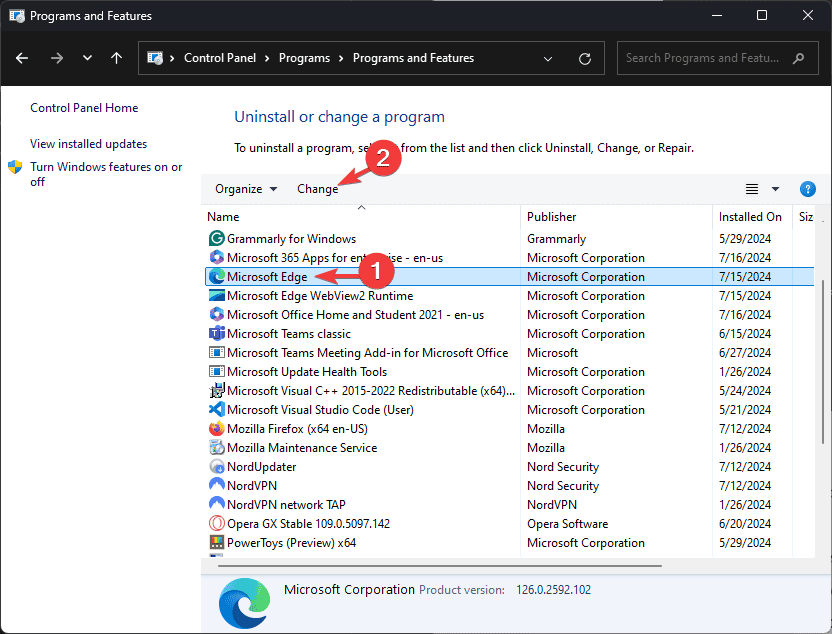This screenshot has height=634, width=832.
Task: Click the Back navigation arrow
Action: (22, 58)
